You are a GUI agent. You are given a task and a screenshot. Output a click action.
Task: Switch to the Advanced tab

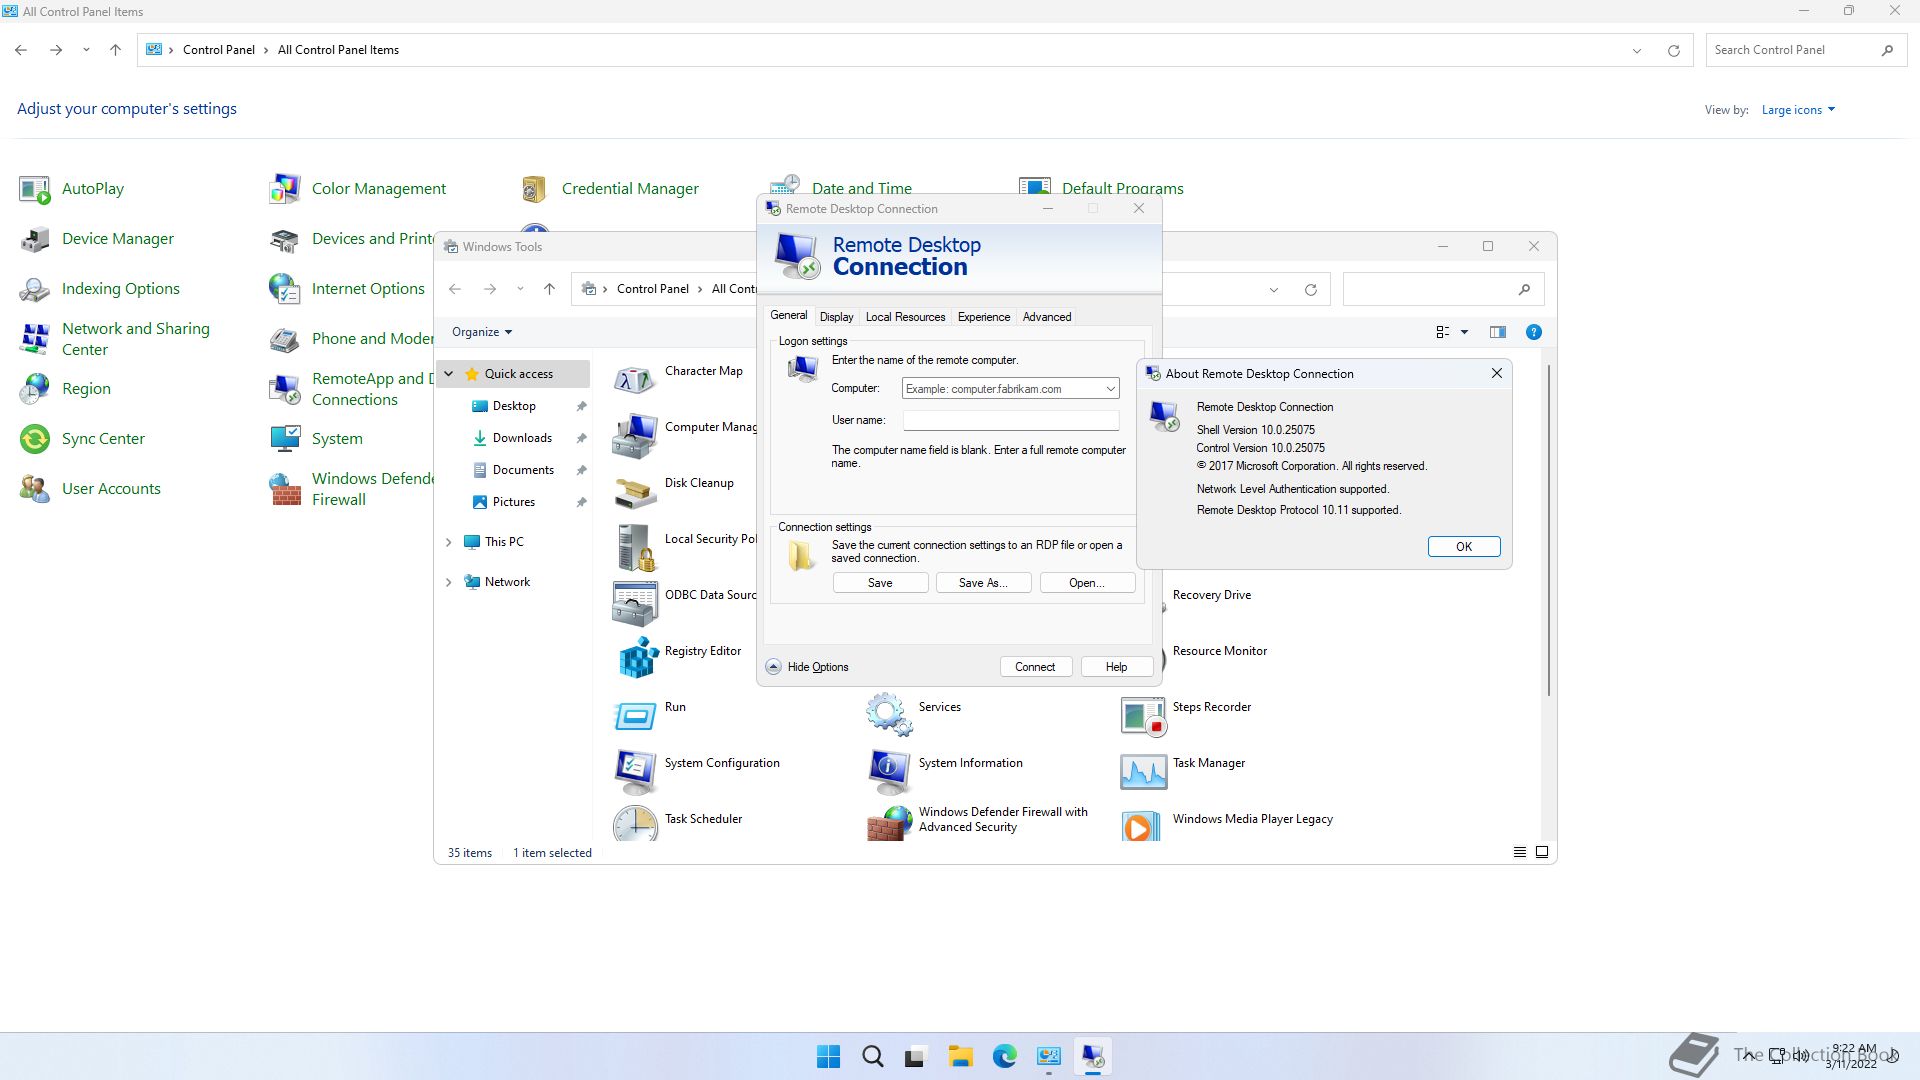pyautogui.click(x=1046, y=317)
